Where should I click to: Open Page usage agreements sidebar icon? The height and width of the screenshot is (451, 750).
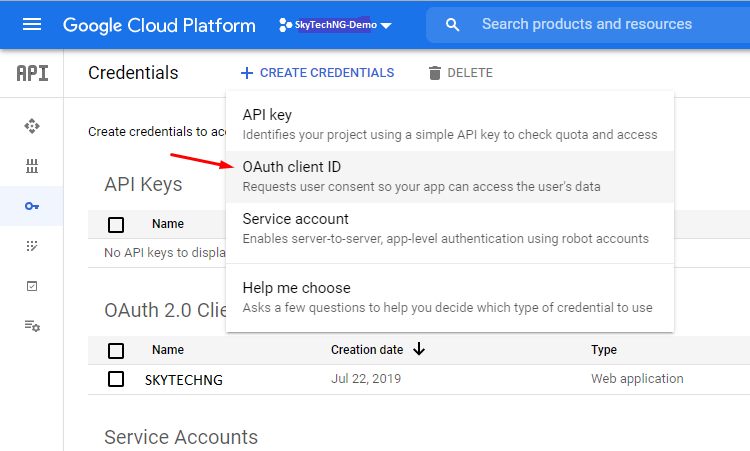click(32, 326)
